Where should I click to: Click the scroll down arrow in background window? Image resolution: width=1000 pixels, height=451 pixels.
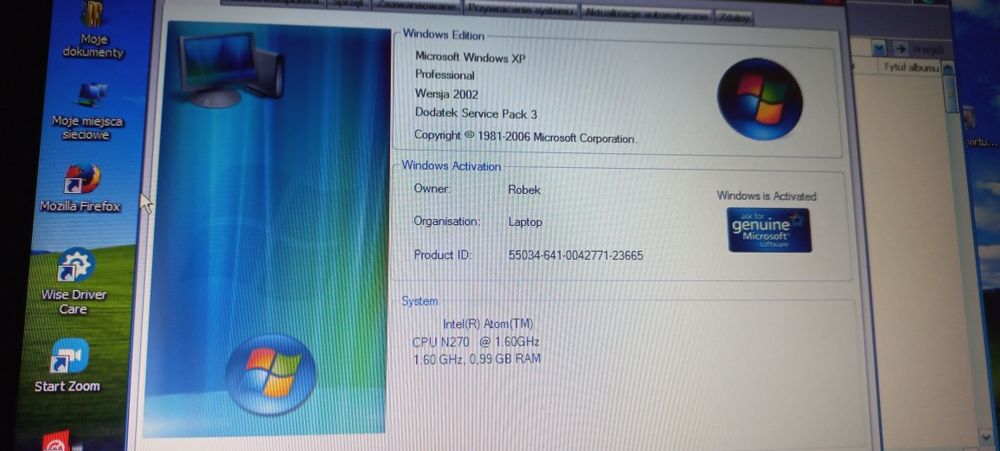click(x=985, y=435)
